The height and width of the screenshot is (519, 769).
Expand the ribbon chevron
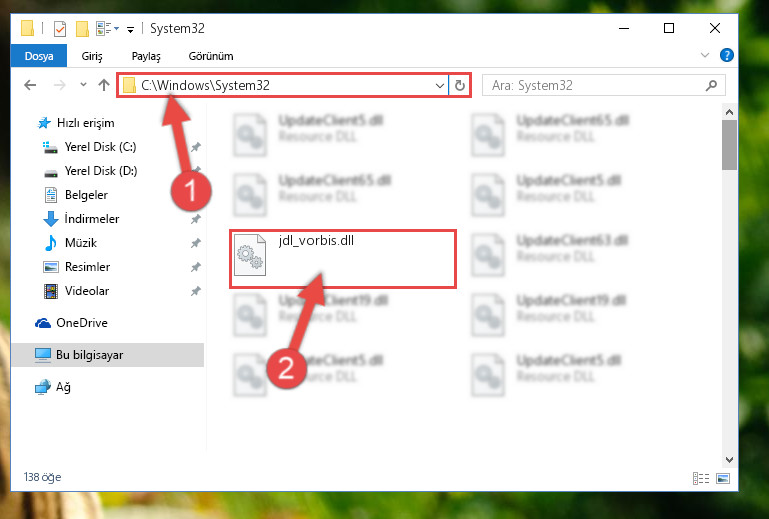pos(705,55)
